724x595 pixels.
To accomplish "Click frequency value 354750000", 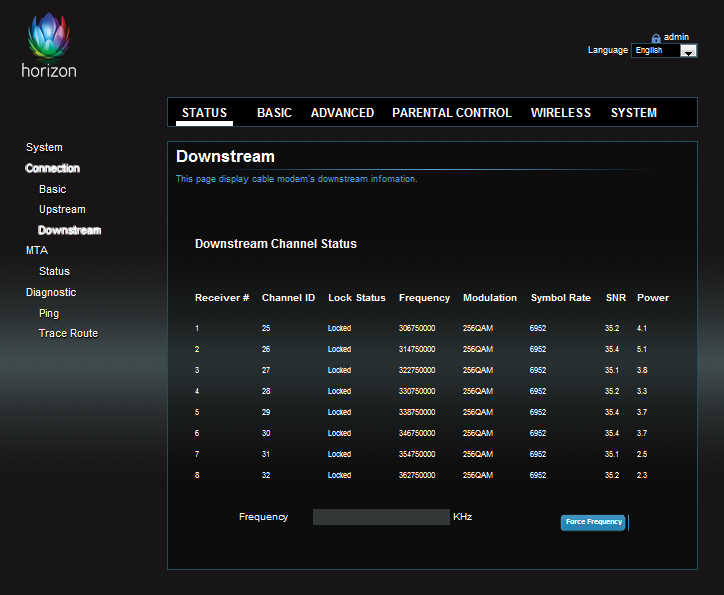I will pyautogui.click(x=416, y=454).
